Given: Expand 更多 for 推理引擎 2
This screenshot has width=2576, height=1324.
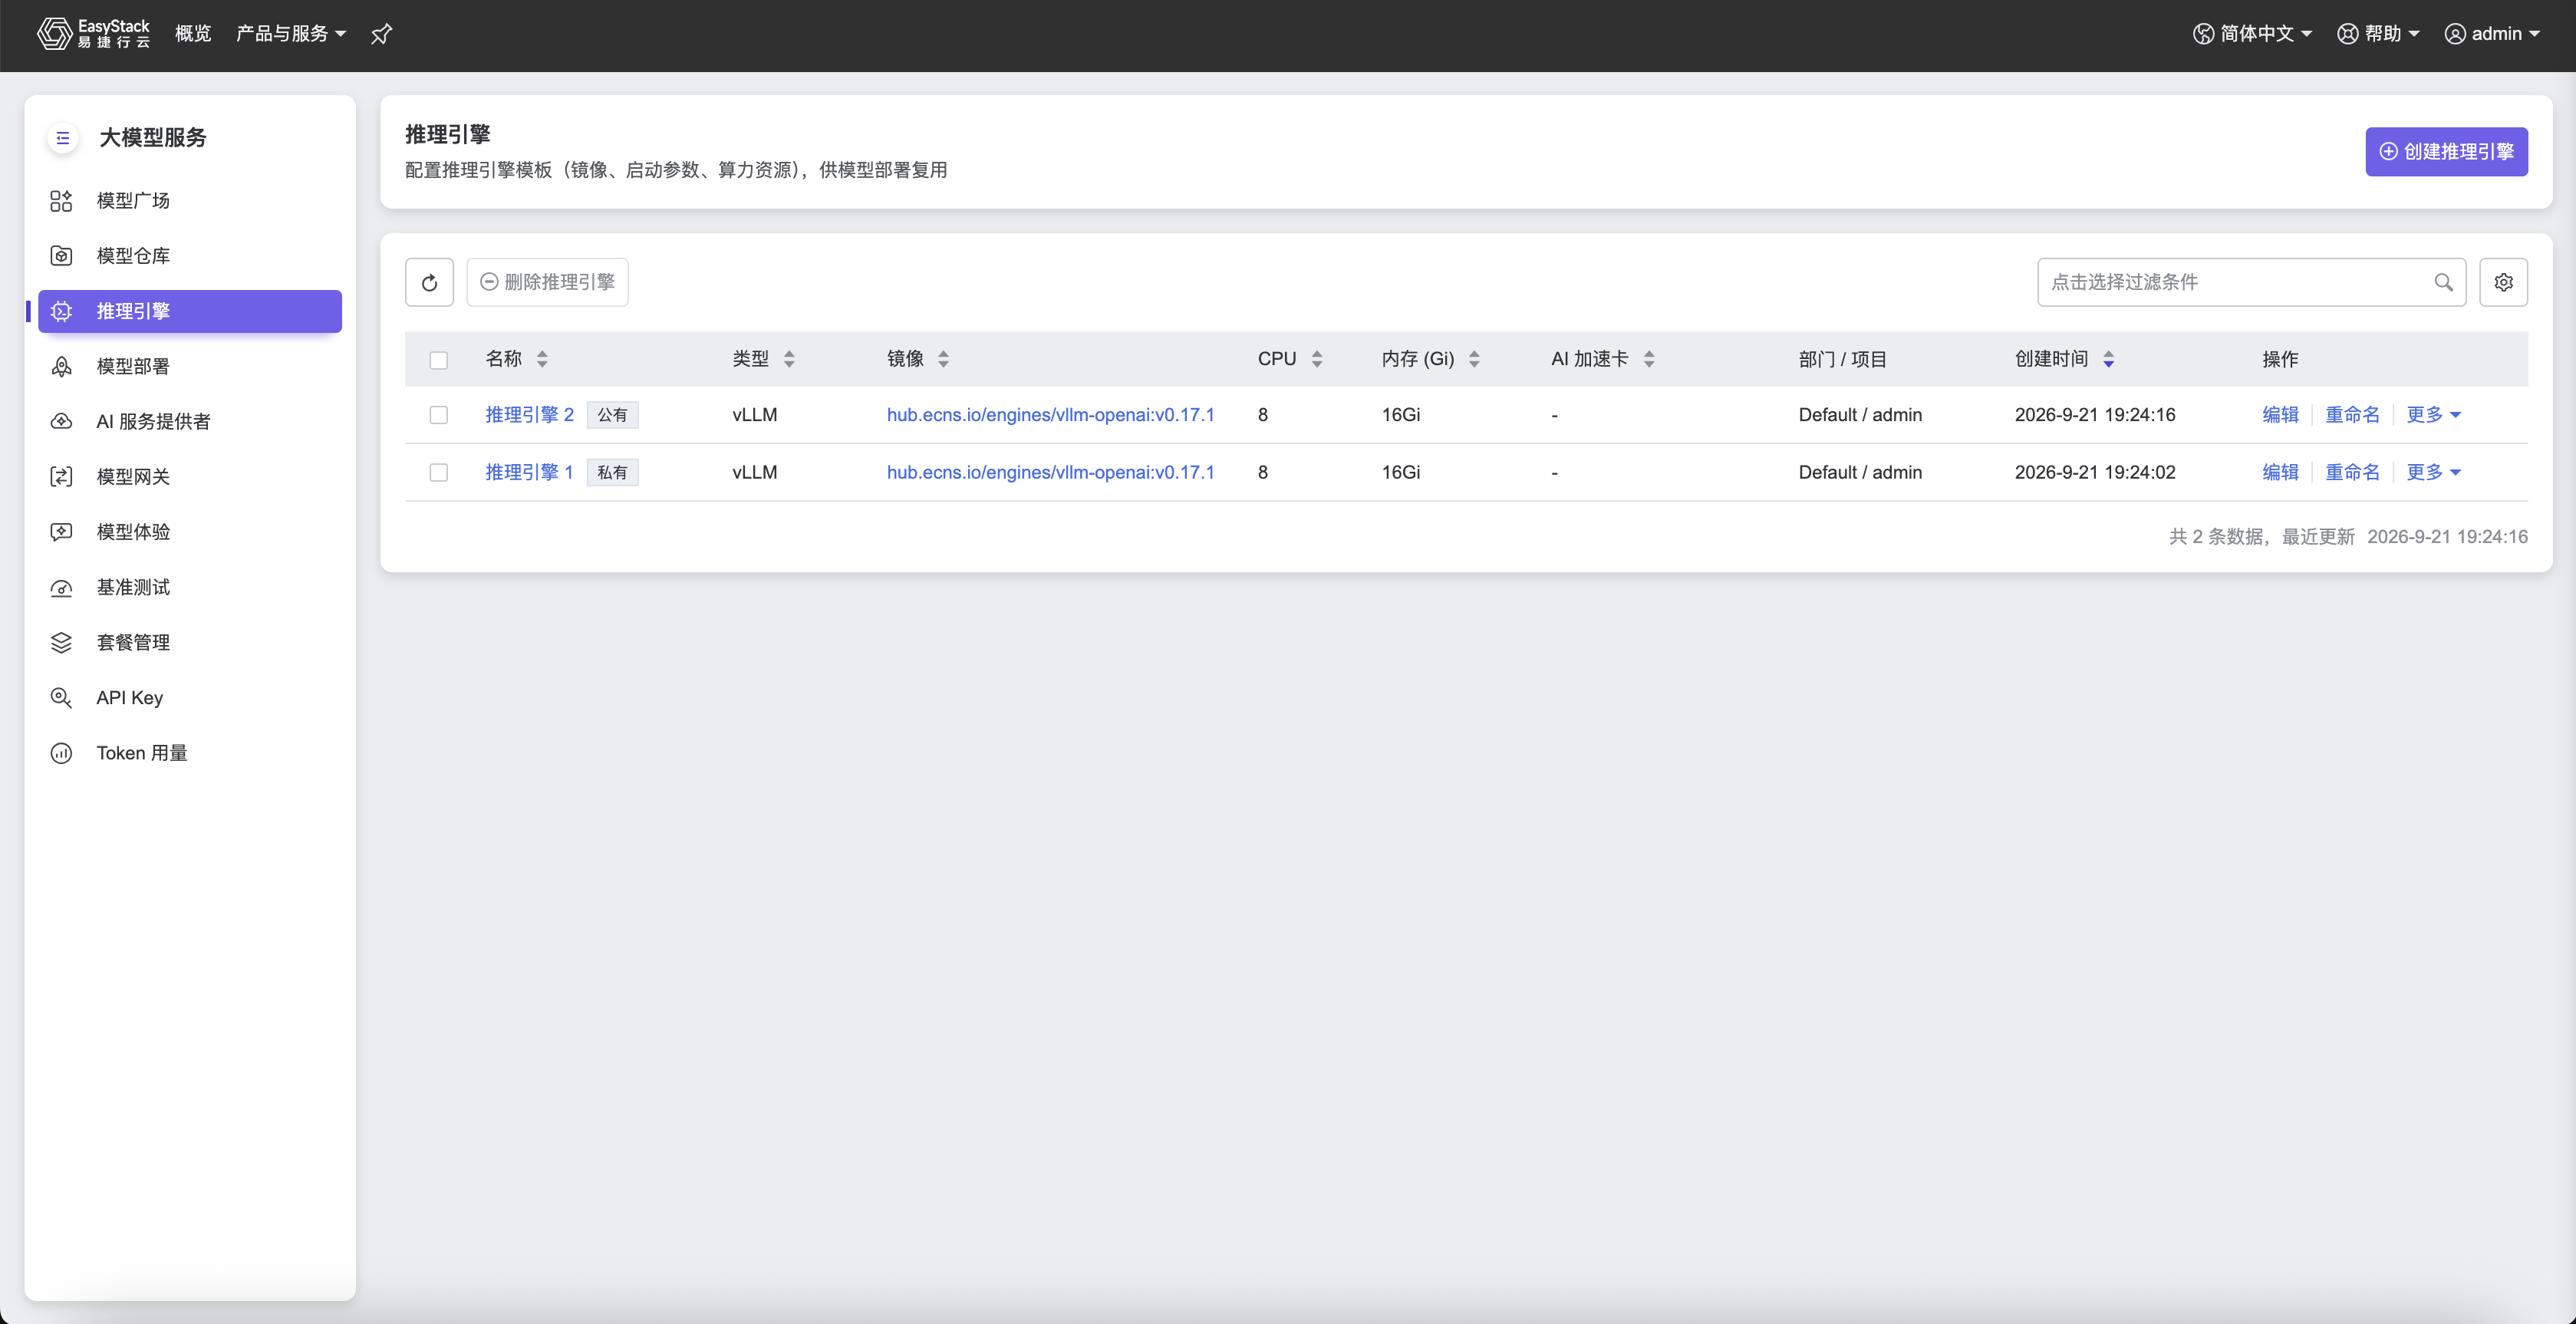Looking at the screenshot, I should (x=2433, y=415).
